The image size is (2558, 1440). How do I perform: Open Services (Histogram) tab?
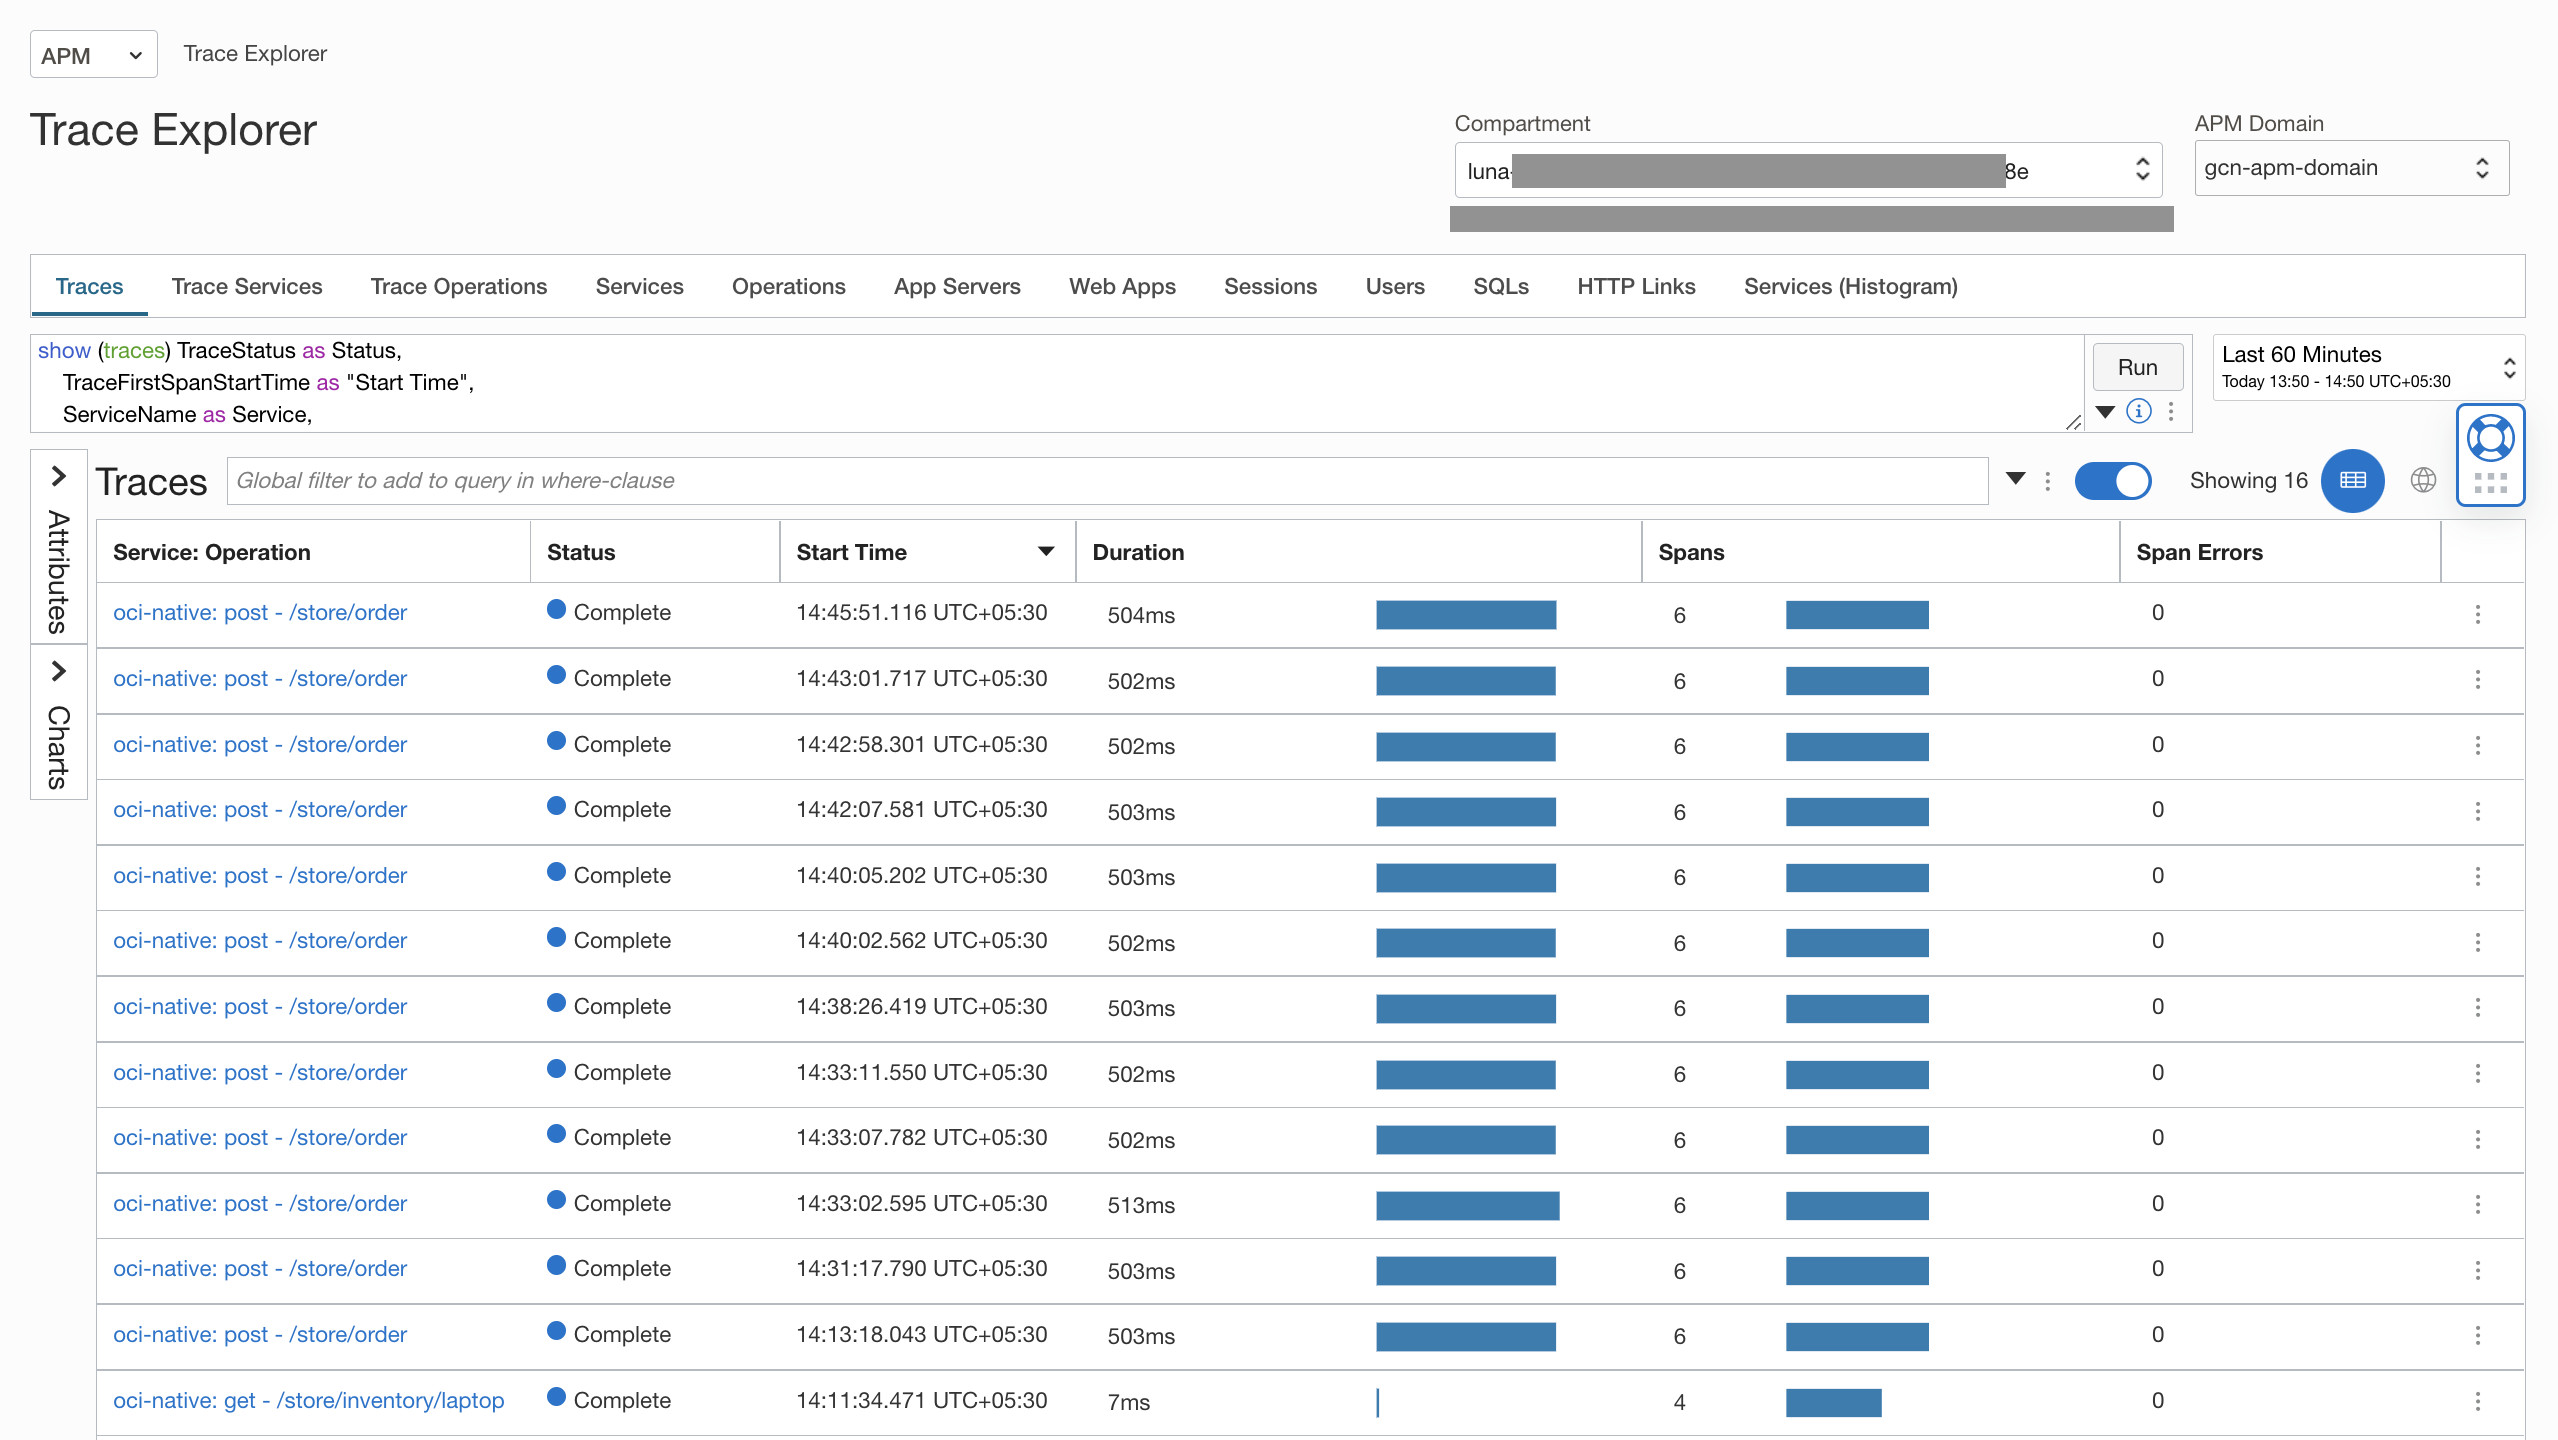coord(1850,286)
